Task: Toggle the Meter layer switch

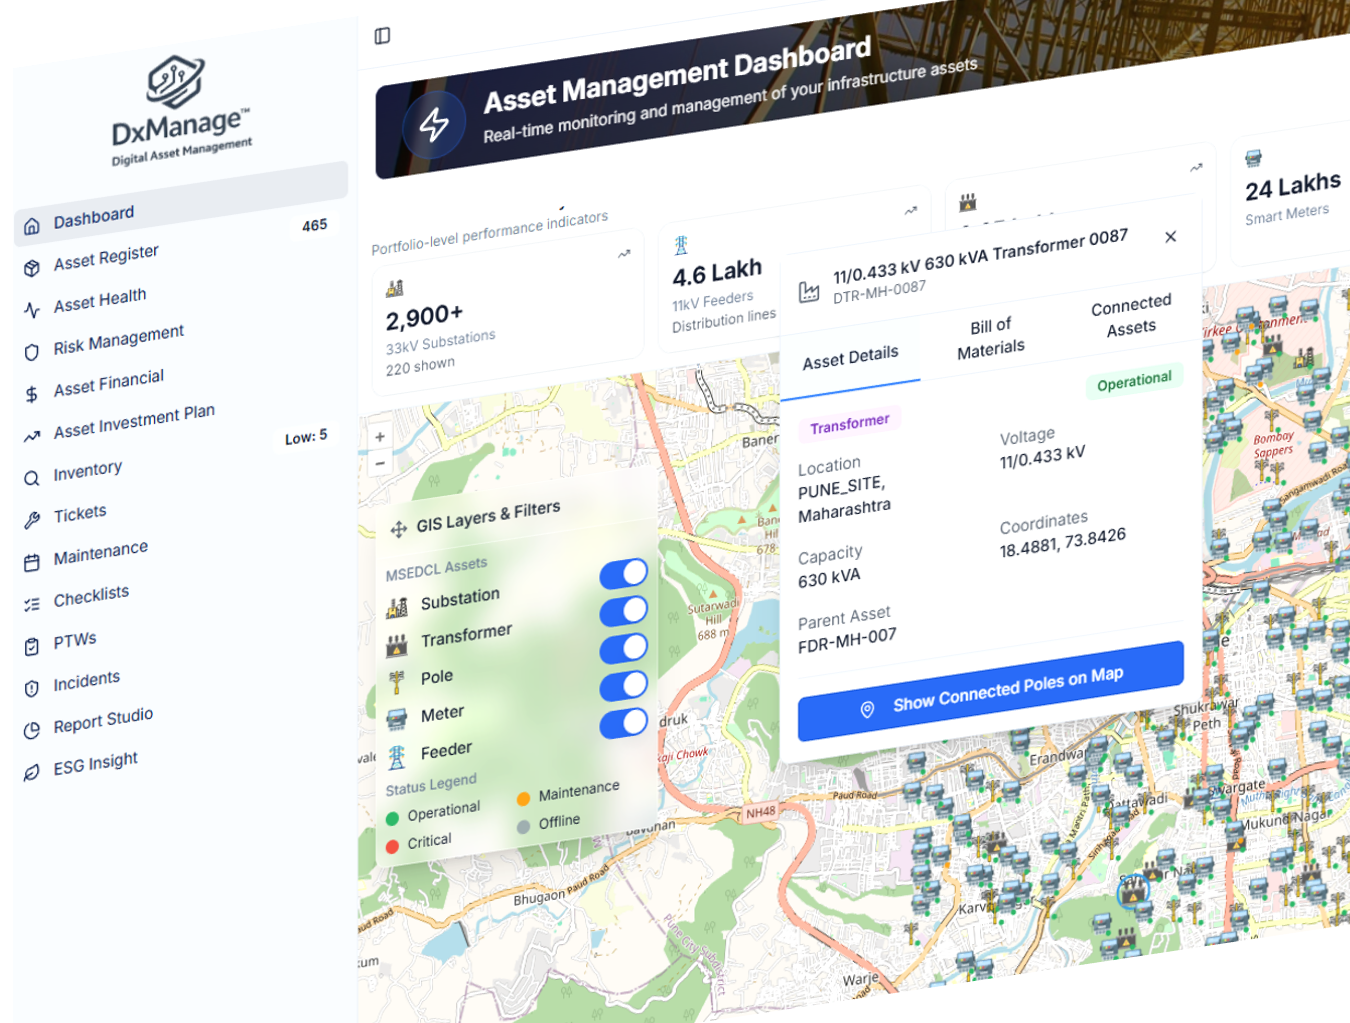Action: [x=624, y=685]
